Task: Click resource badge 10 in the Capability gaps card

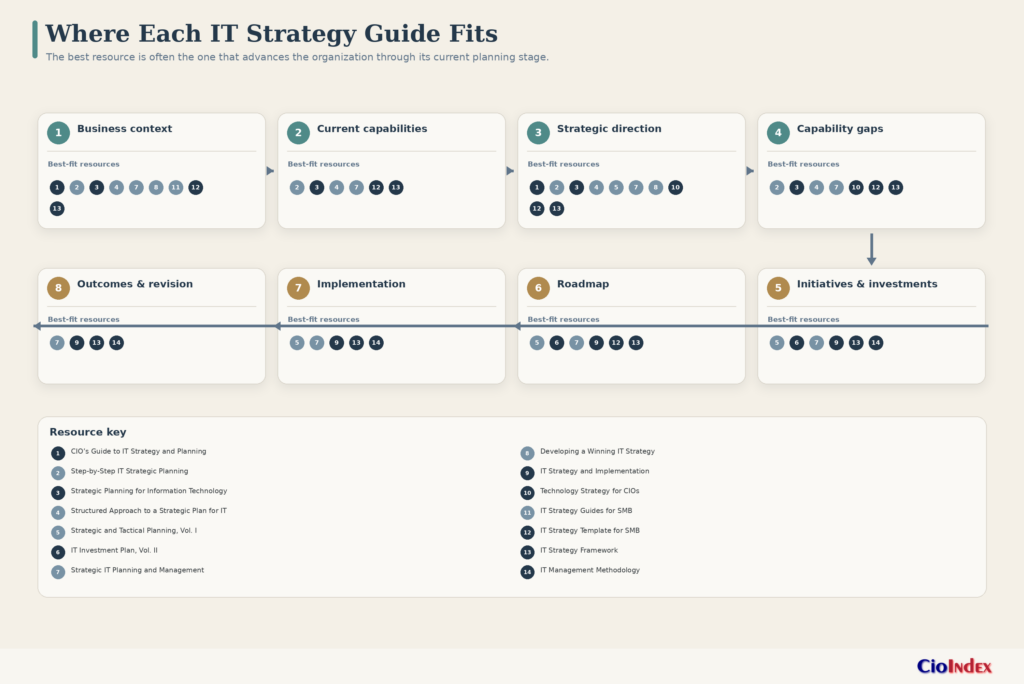Action: point(856,187)
